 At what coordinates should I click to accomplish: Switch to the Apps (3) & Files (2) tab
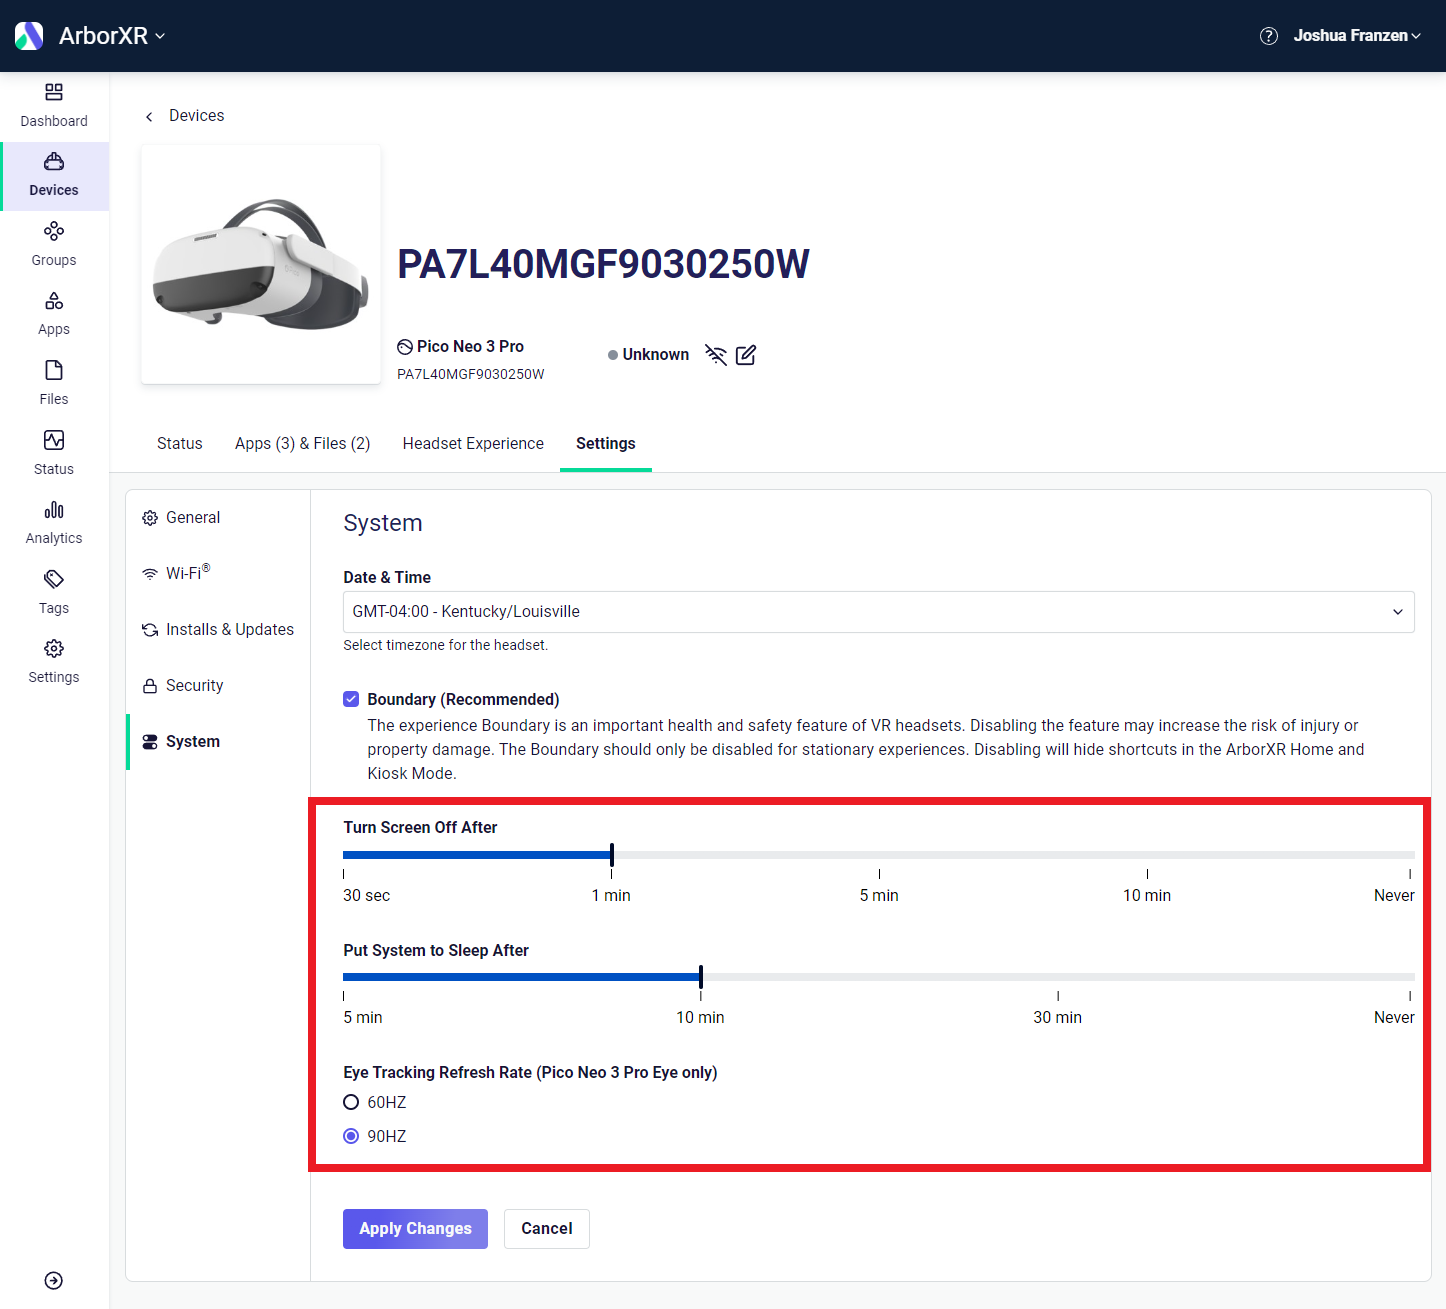(303, 444)
